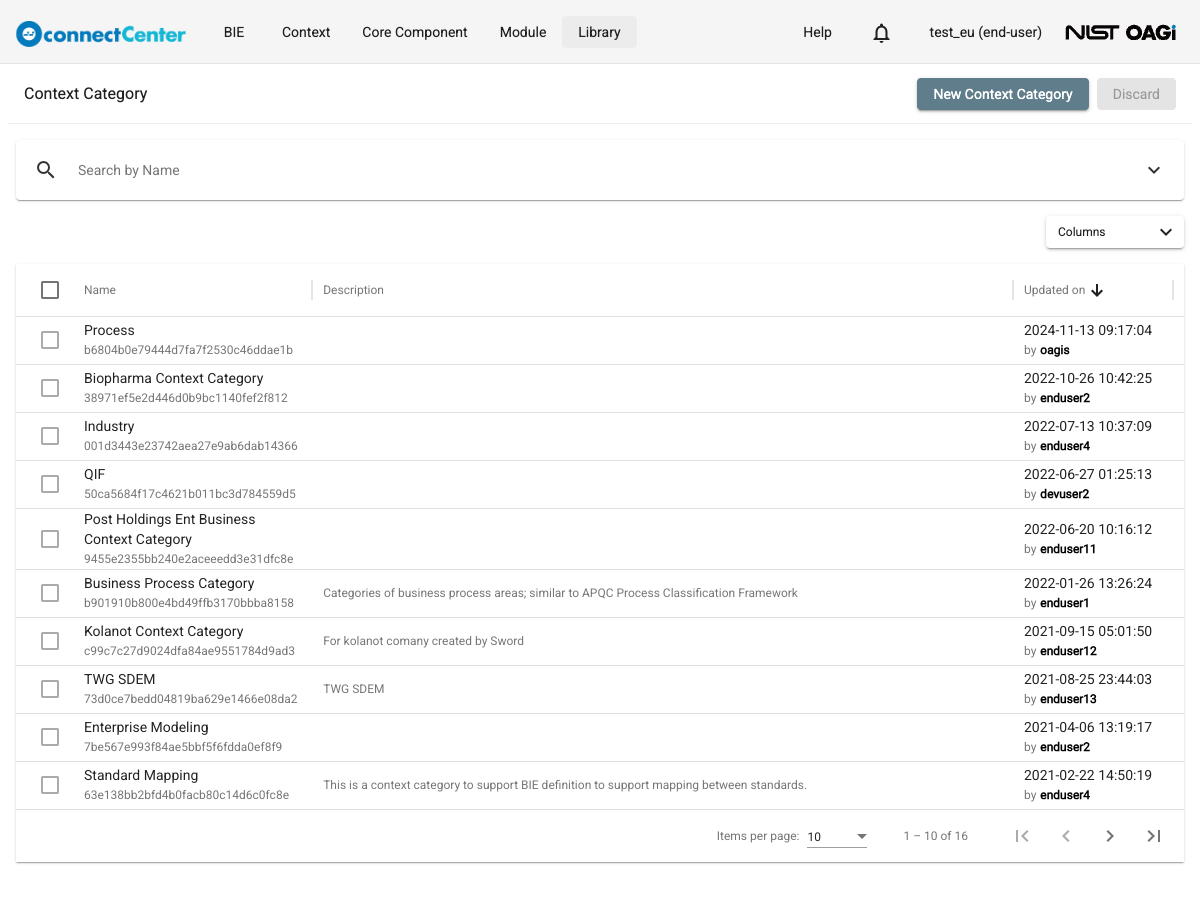Open Post Holdings Ent Business Context Category
Viewport: 1200px width, 913px height.
[170, 529]
